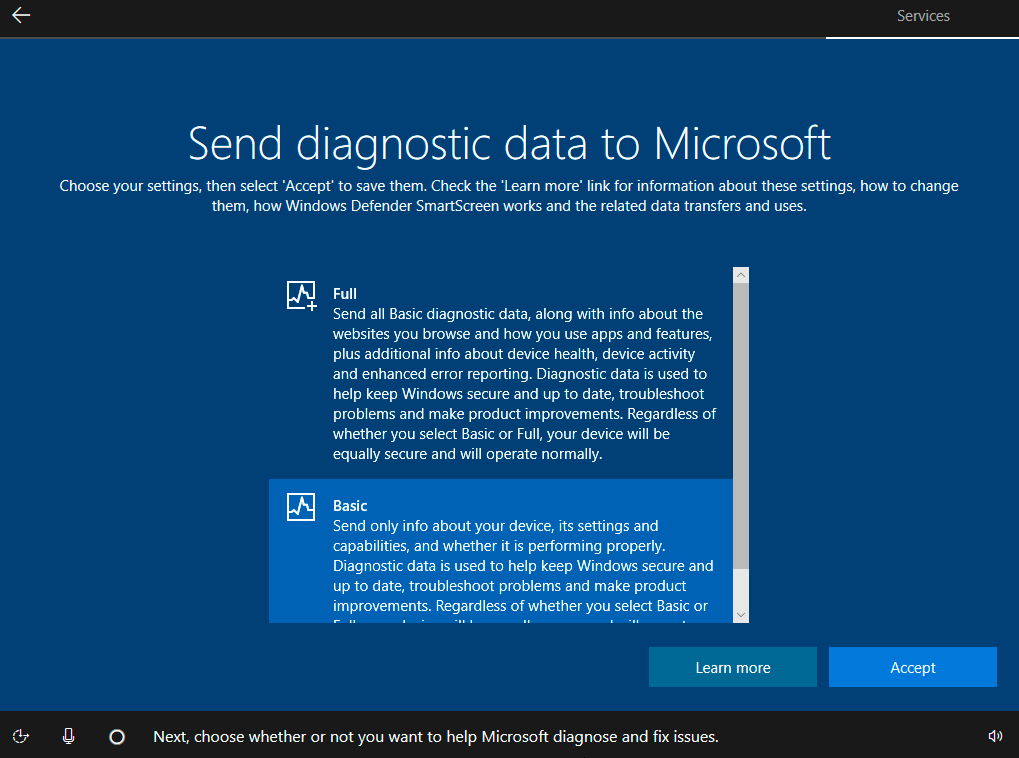Viewport: 1019px width, 758px height.
Task: Select the Full diagnostic data option
Action: (x=500, y=373)
